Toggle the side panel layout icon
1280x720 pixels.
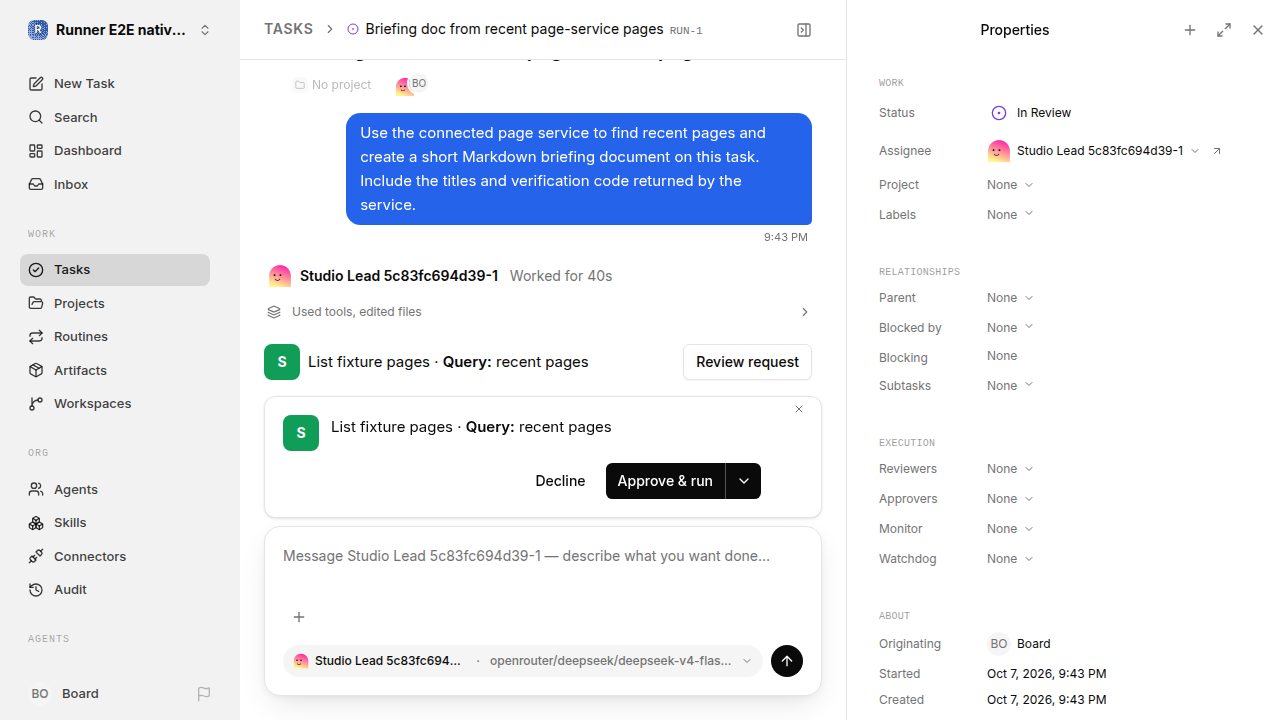click(x=804, y=30)
